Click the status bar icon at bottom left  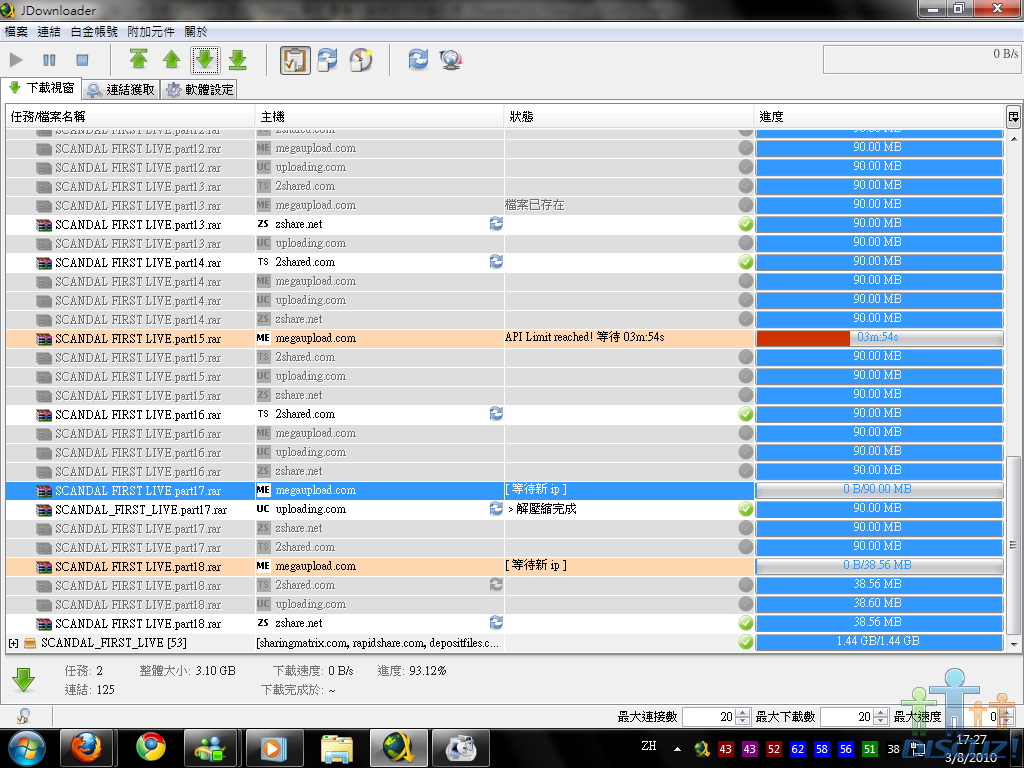(24, 716)
